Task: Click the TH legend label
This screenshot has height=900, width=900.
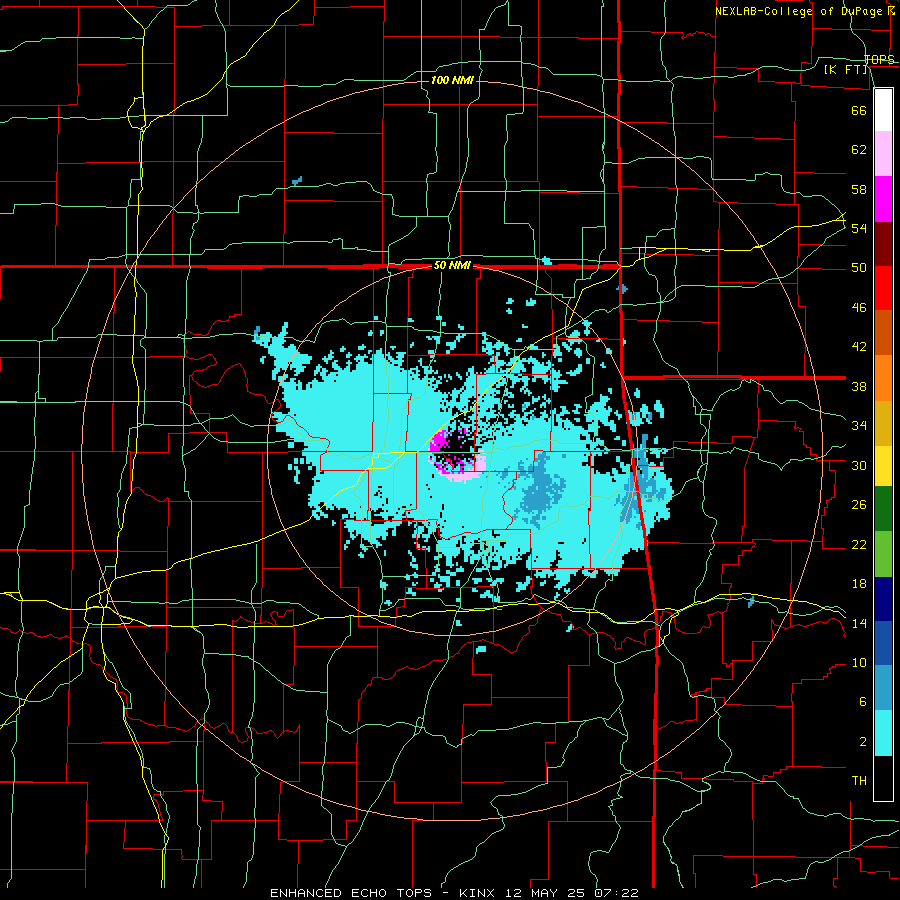Action: click(859, 781)
